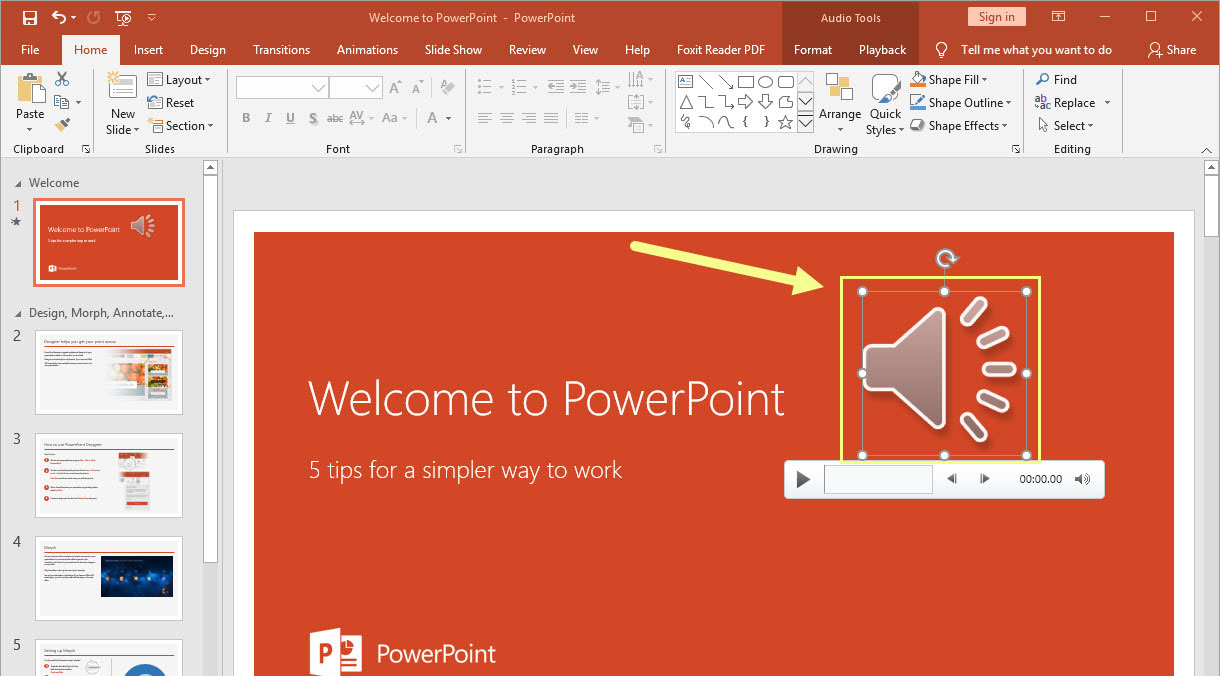Select the Scribble freeform shape
The height and width of the screenshot is (676, 1220).
(x=686, y=123)
